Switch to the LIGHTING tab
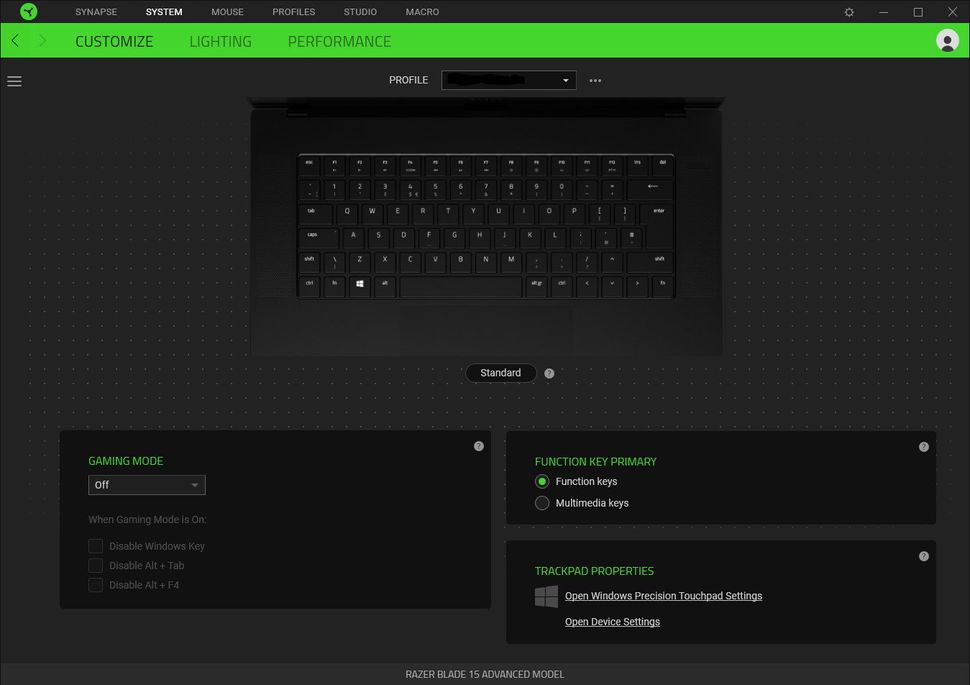 [220, 41]
